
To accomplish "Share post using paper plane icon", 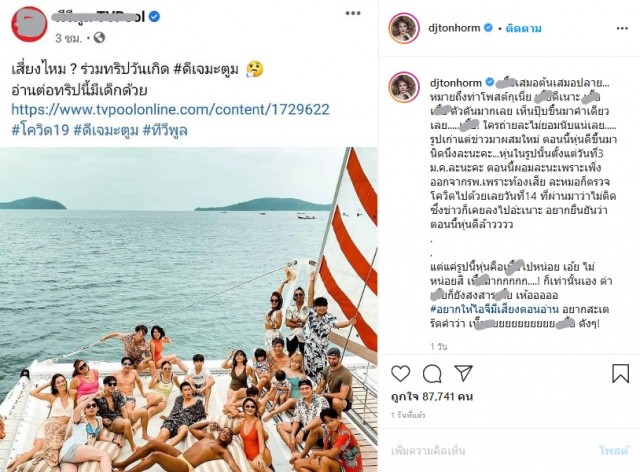I will click(x=463, y=373).
